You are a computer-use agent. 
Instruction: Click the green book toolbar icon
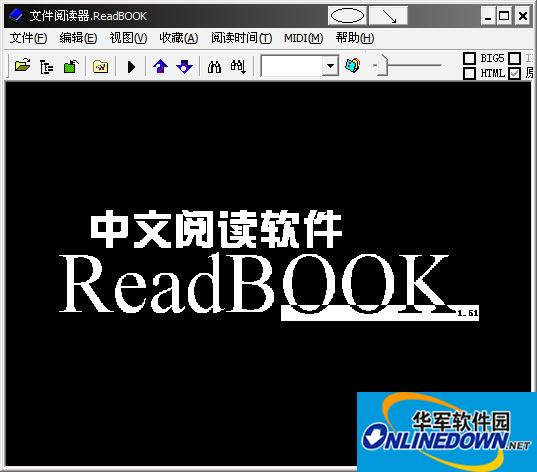[71, 66]
